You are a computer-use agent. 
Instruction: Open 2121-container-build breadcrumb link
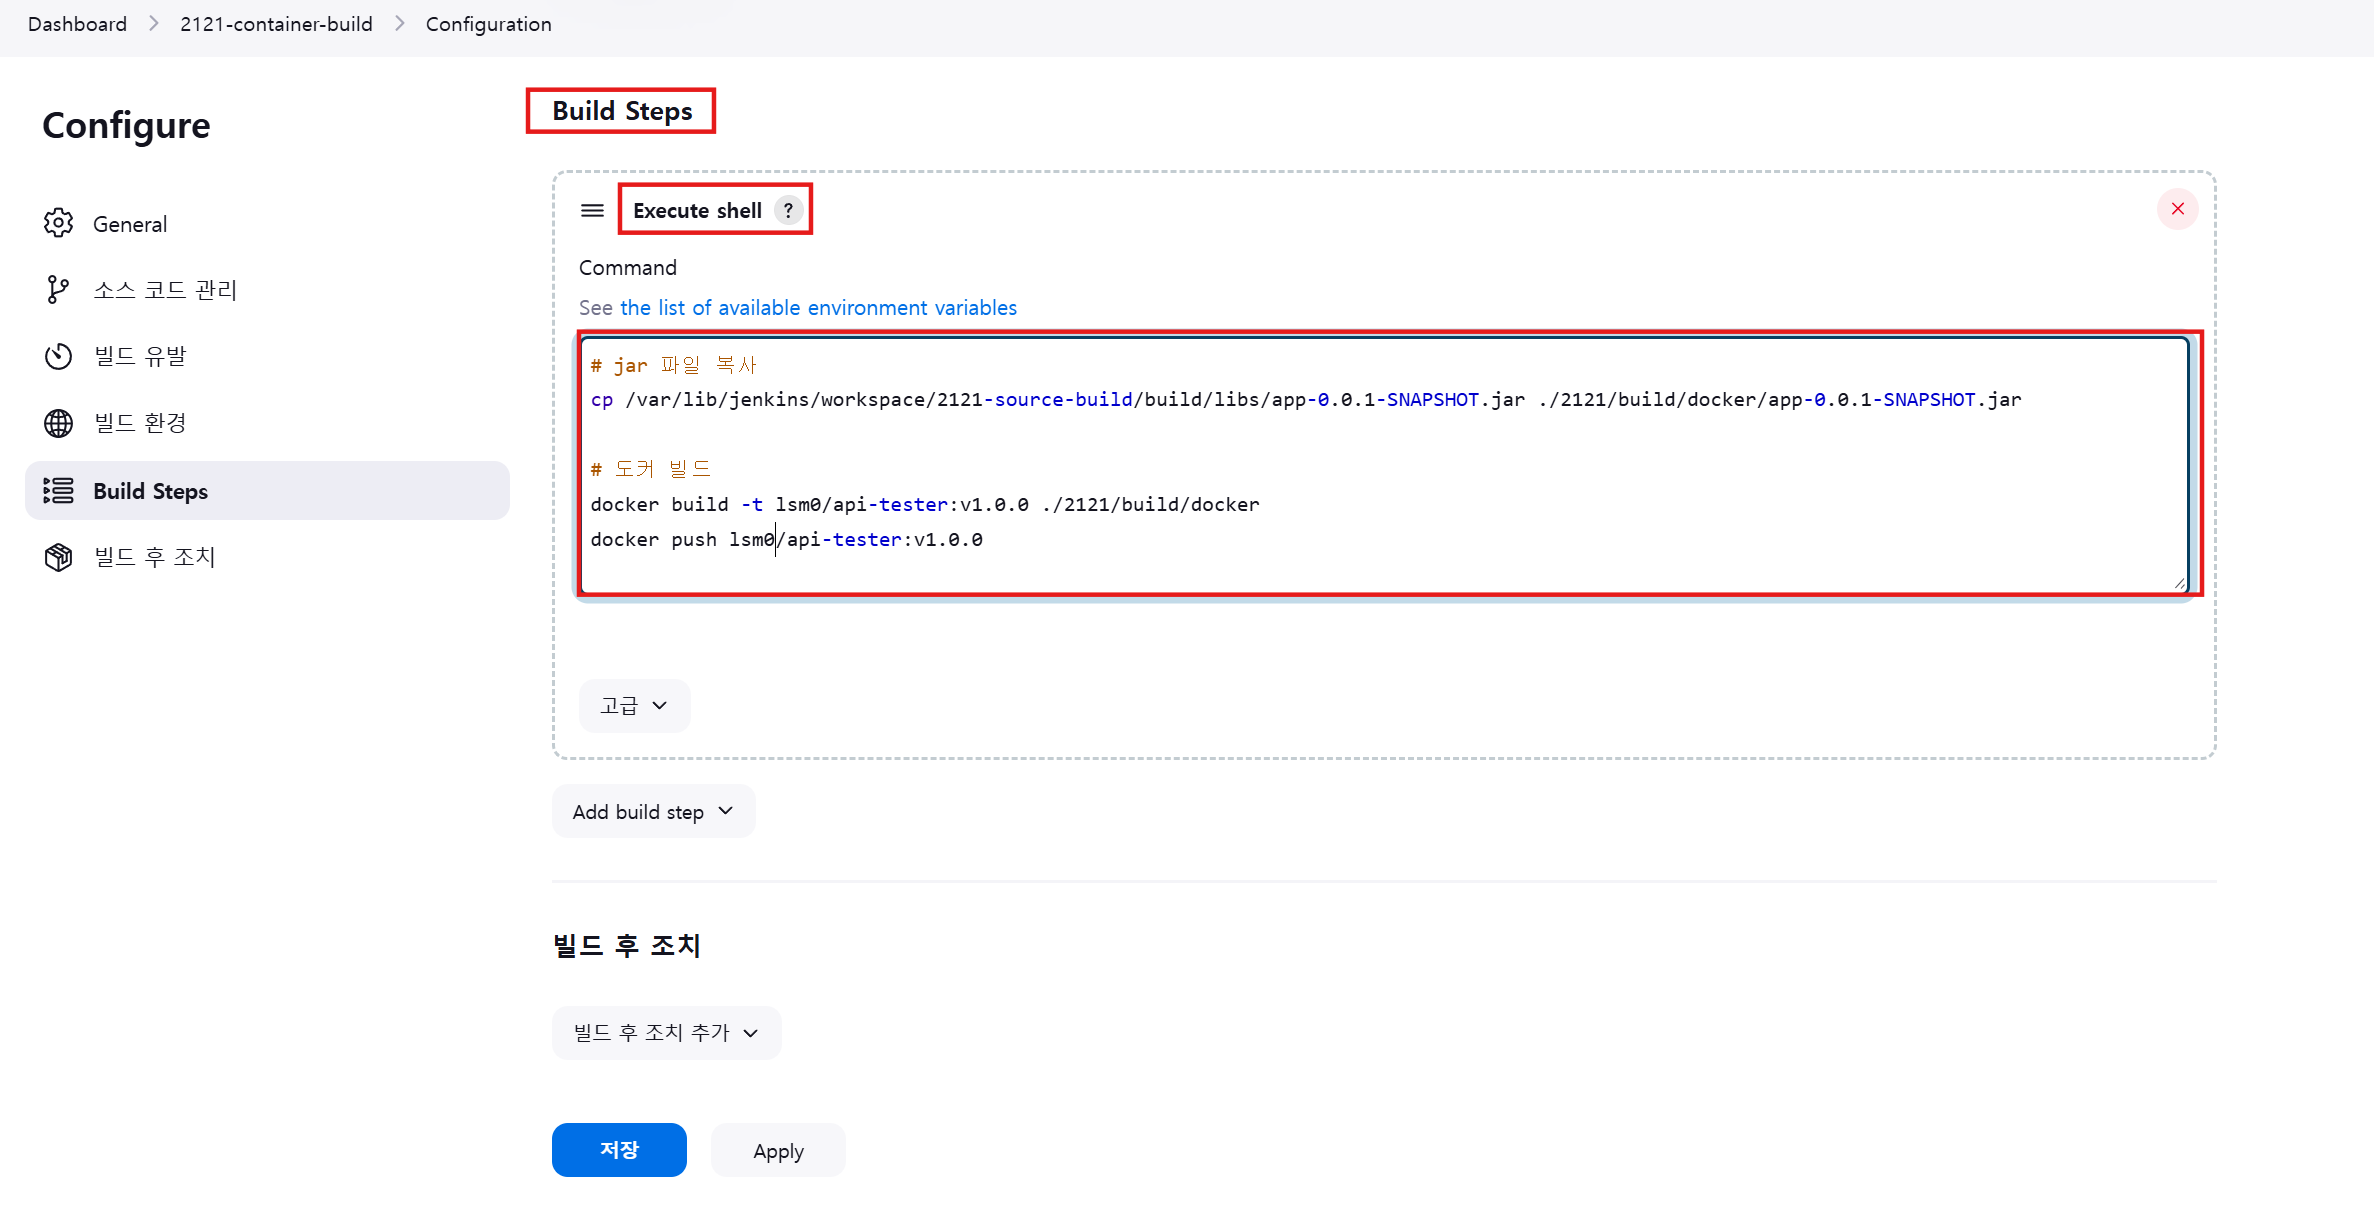(x=276, y=24)
